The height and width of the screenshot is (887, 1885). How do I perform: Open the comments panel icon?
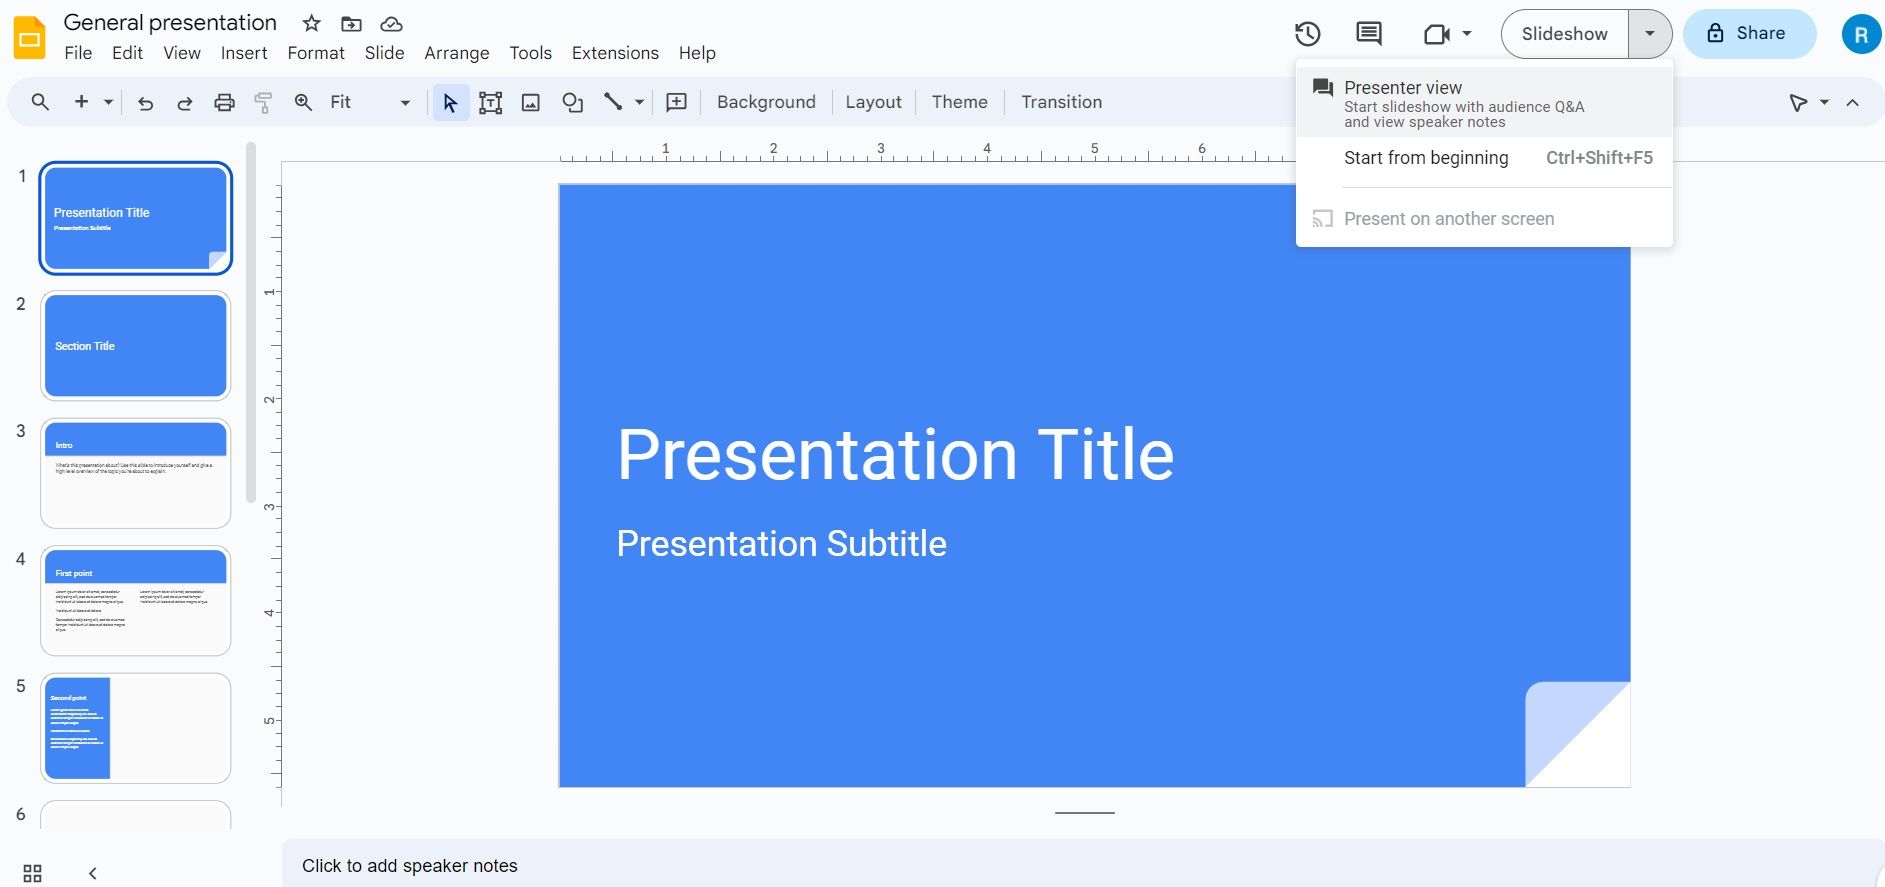point(1368,34)
